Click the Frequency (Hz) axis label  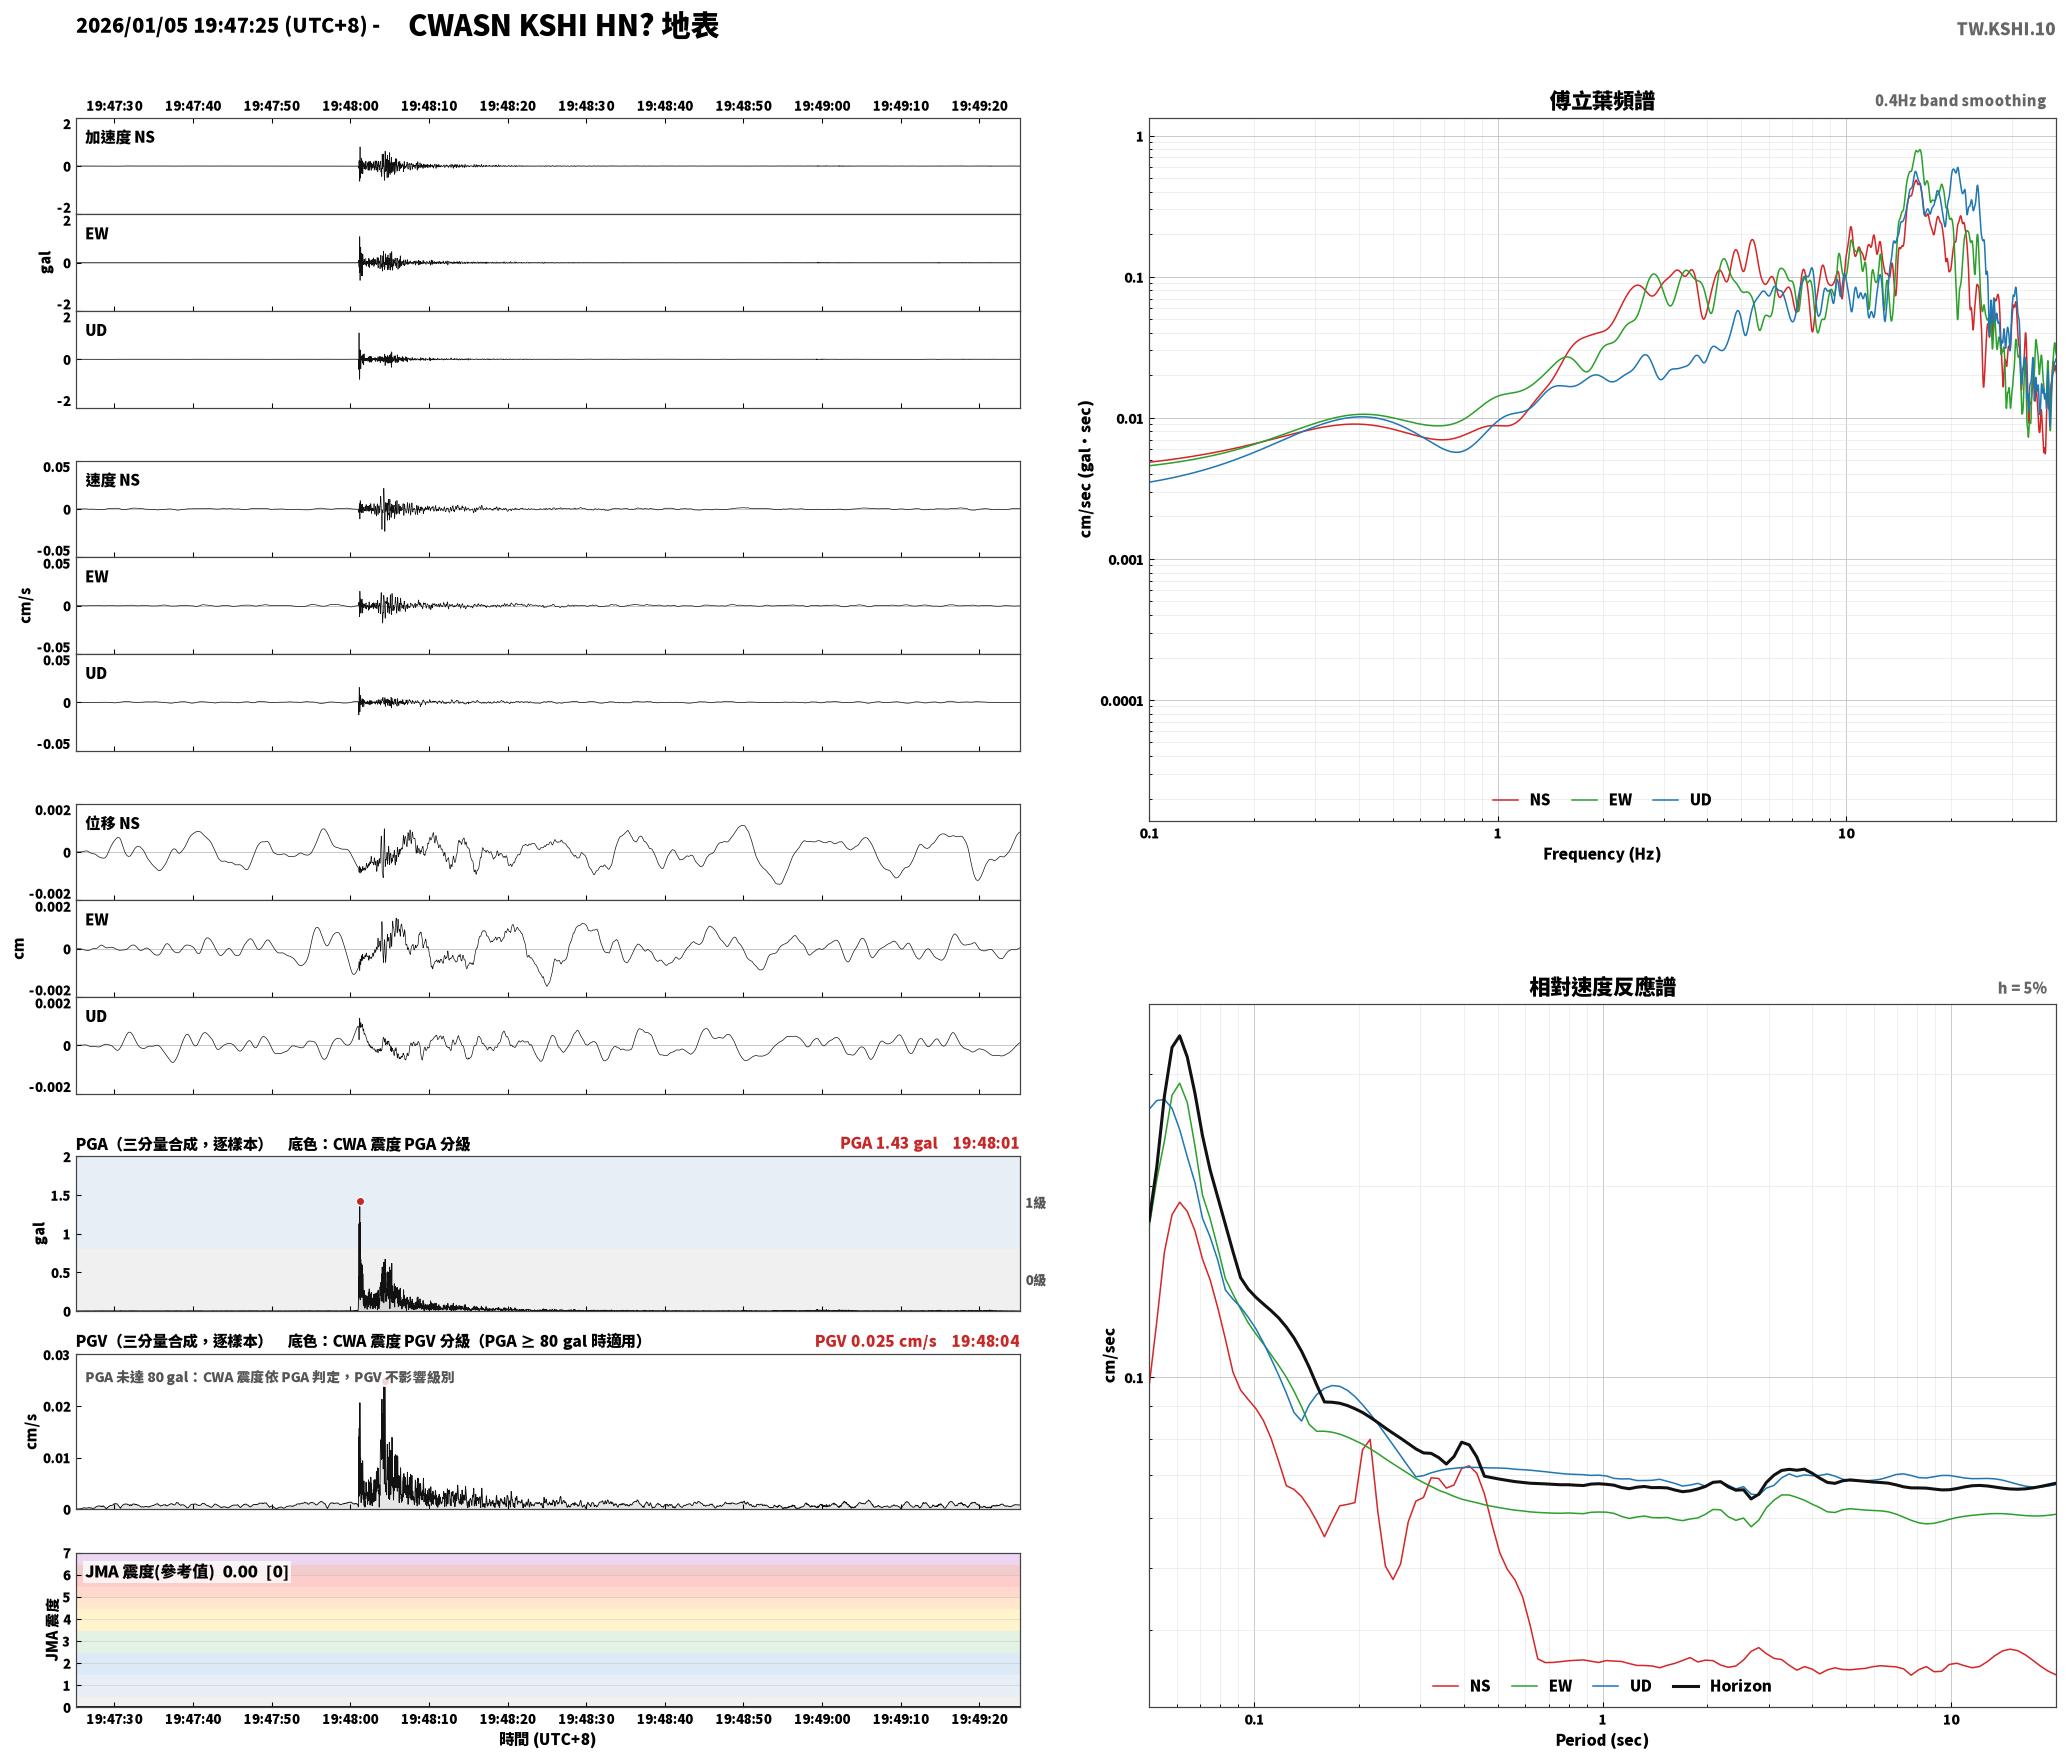pos(1601,853)
